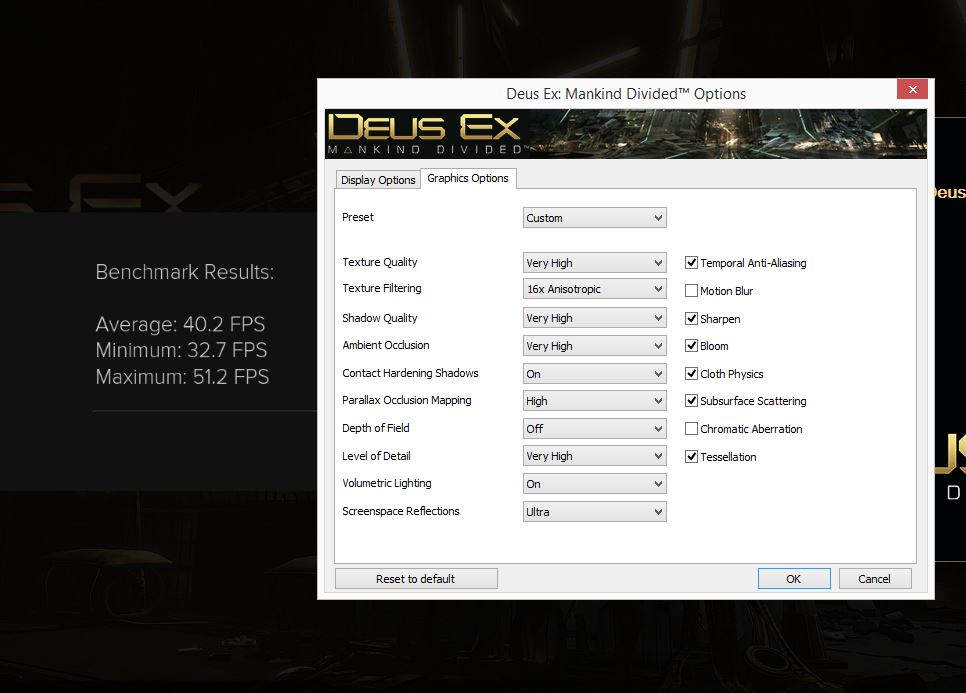Screen dimensions: 966x693
Task: Click the Reset to default button
Action: pyautogui.click(x=416, y=578)
